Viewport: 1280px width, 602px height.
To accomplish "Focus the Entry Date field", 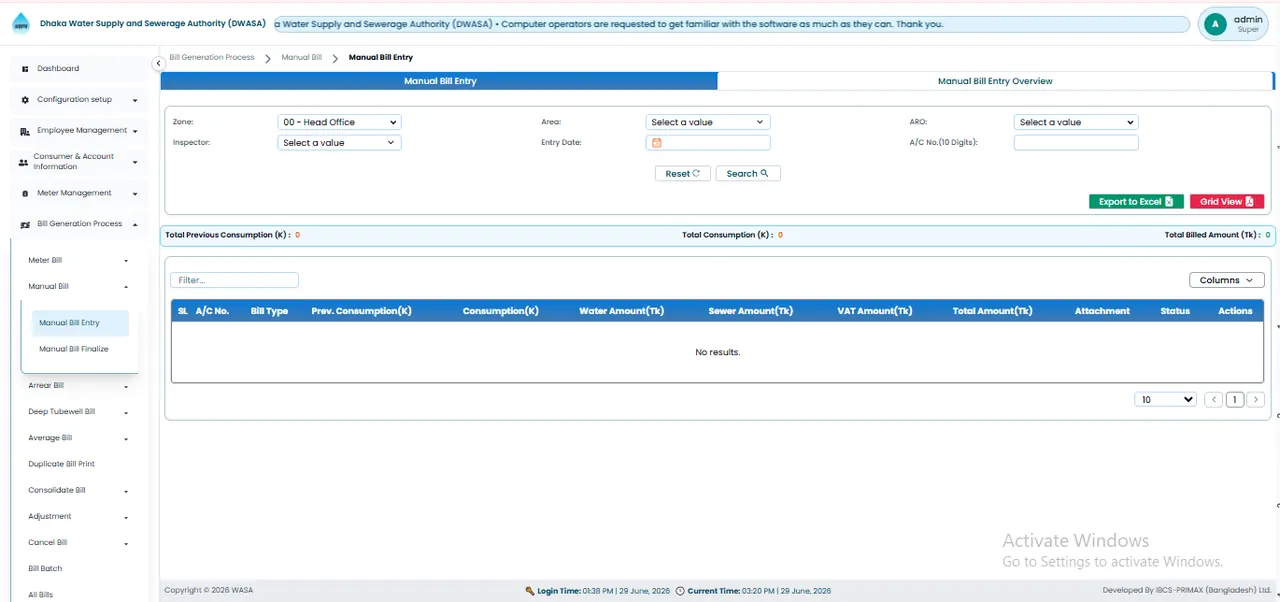I will [x=708, y=143].
